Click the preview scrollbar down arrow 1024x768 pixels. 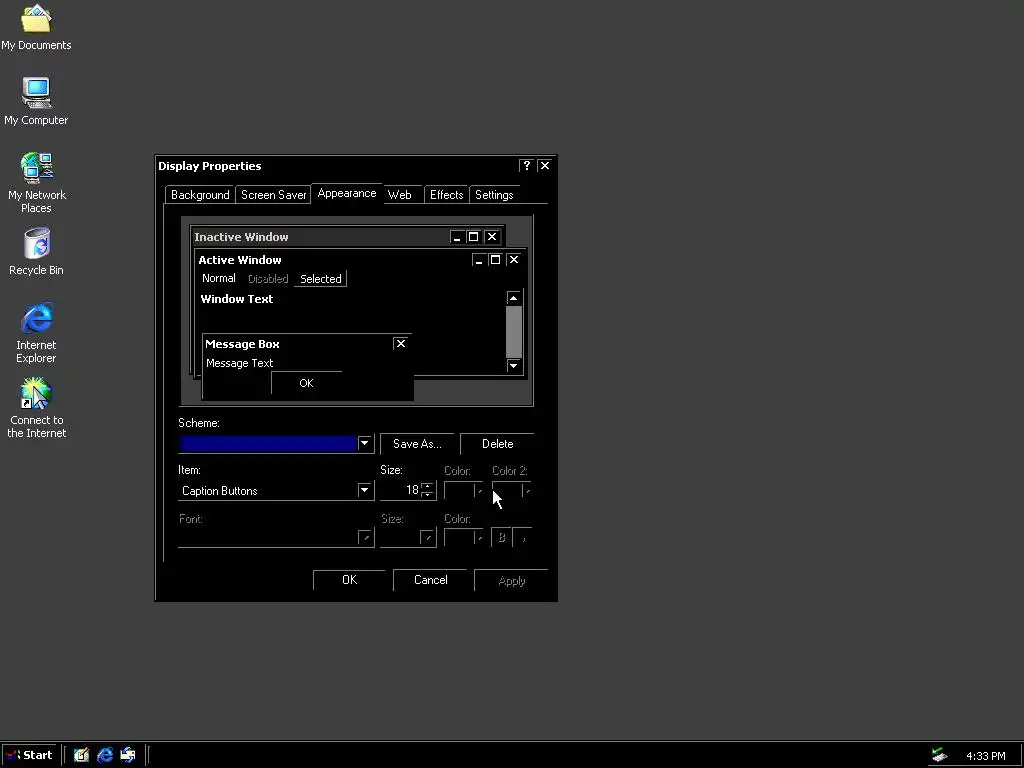pyautogui.click(x=514, y=365)
